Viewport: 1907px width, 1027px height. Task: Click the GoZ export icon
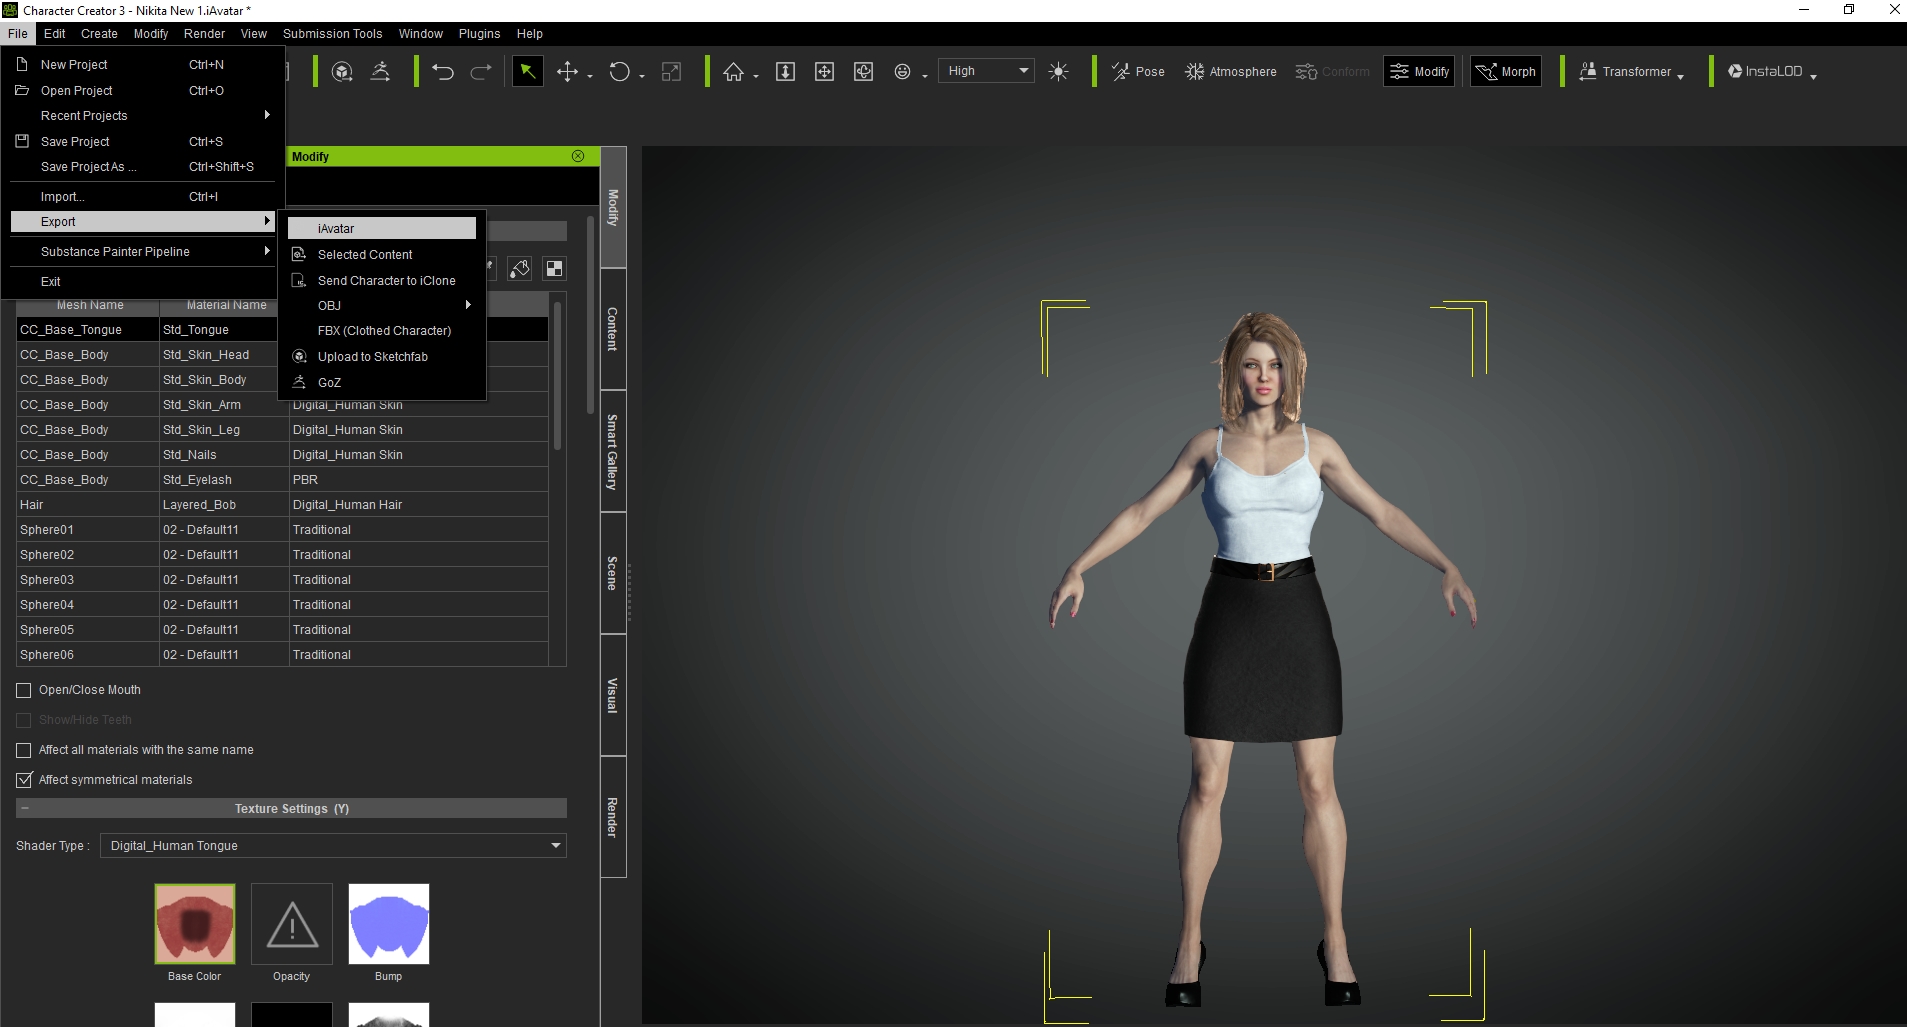[x=299, y=382]
